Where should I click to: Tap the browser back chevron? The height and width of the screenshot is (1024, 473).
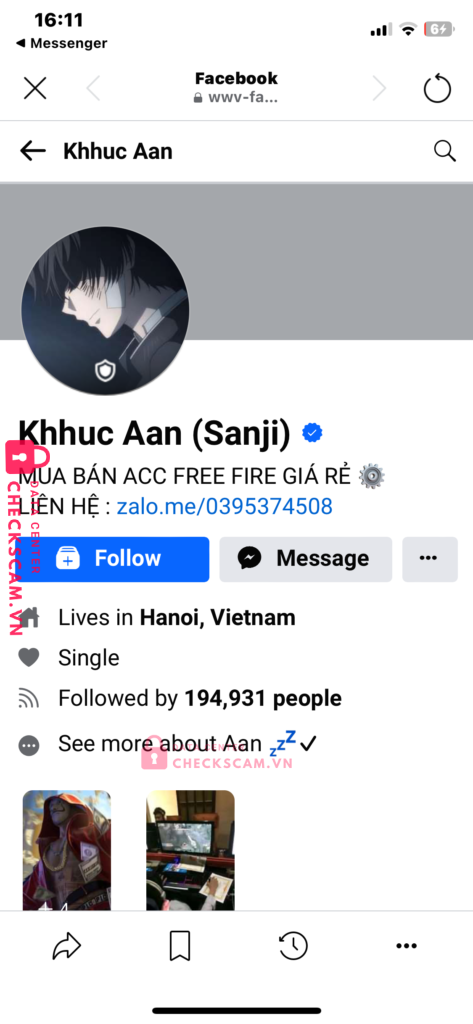(93, 88)
